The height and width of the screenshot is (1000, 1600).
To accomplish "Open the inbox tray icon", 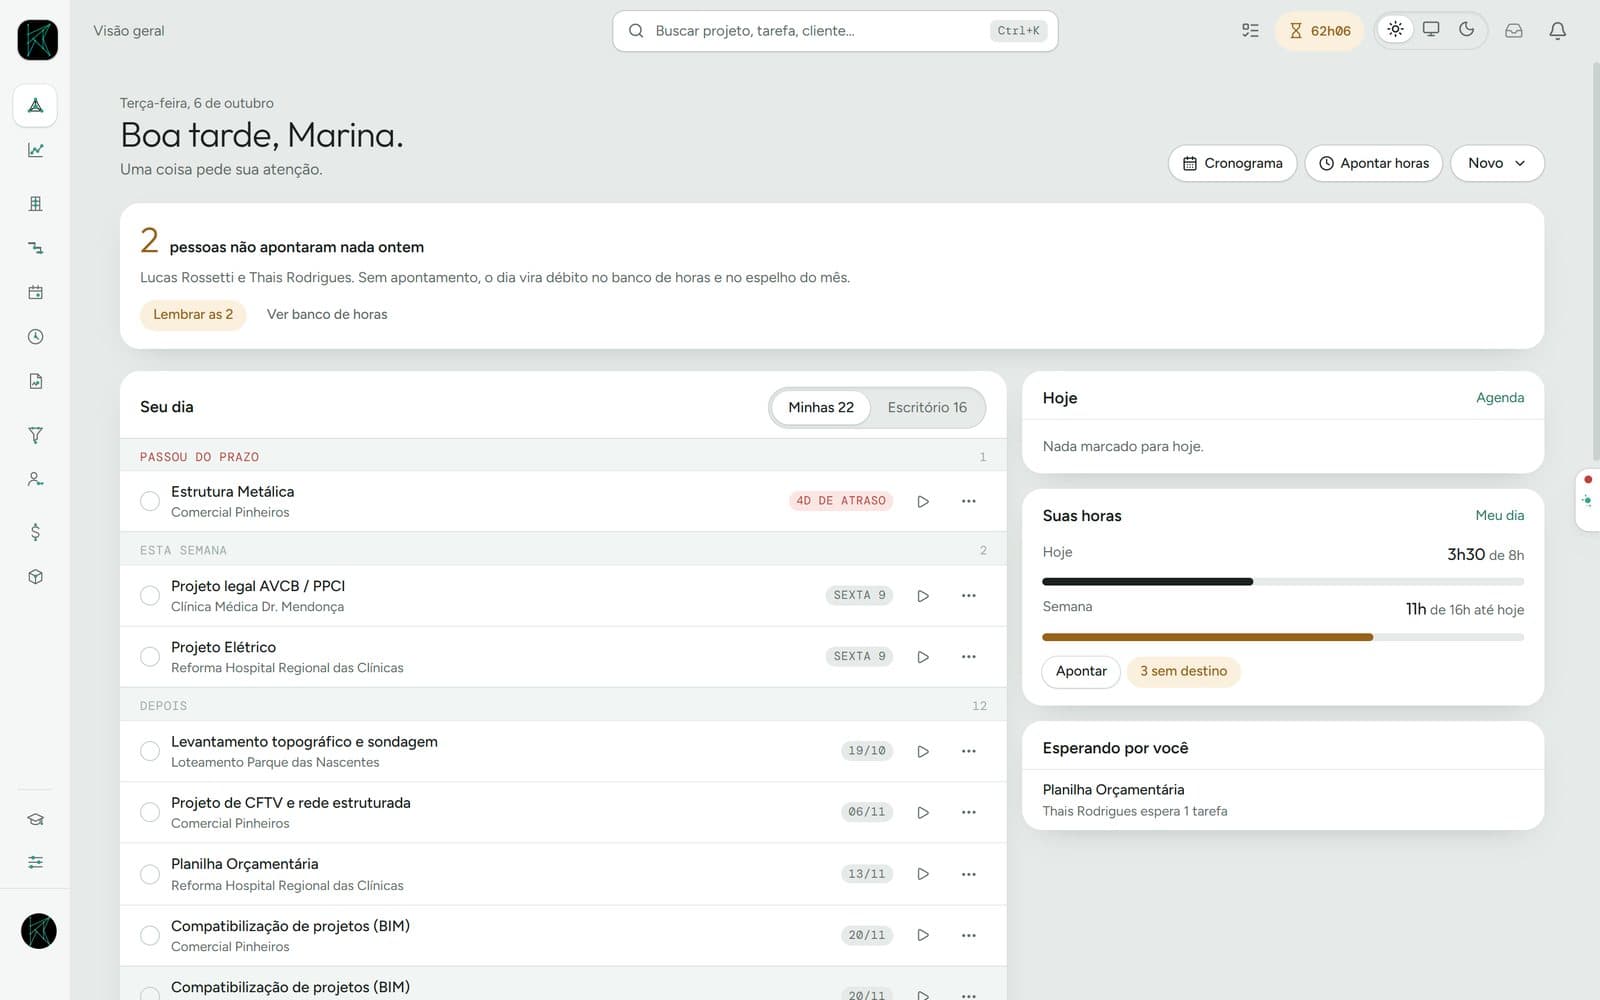I will point(1514,30).
